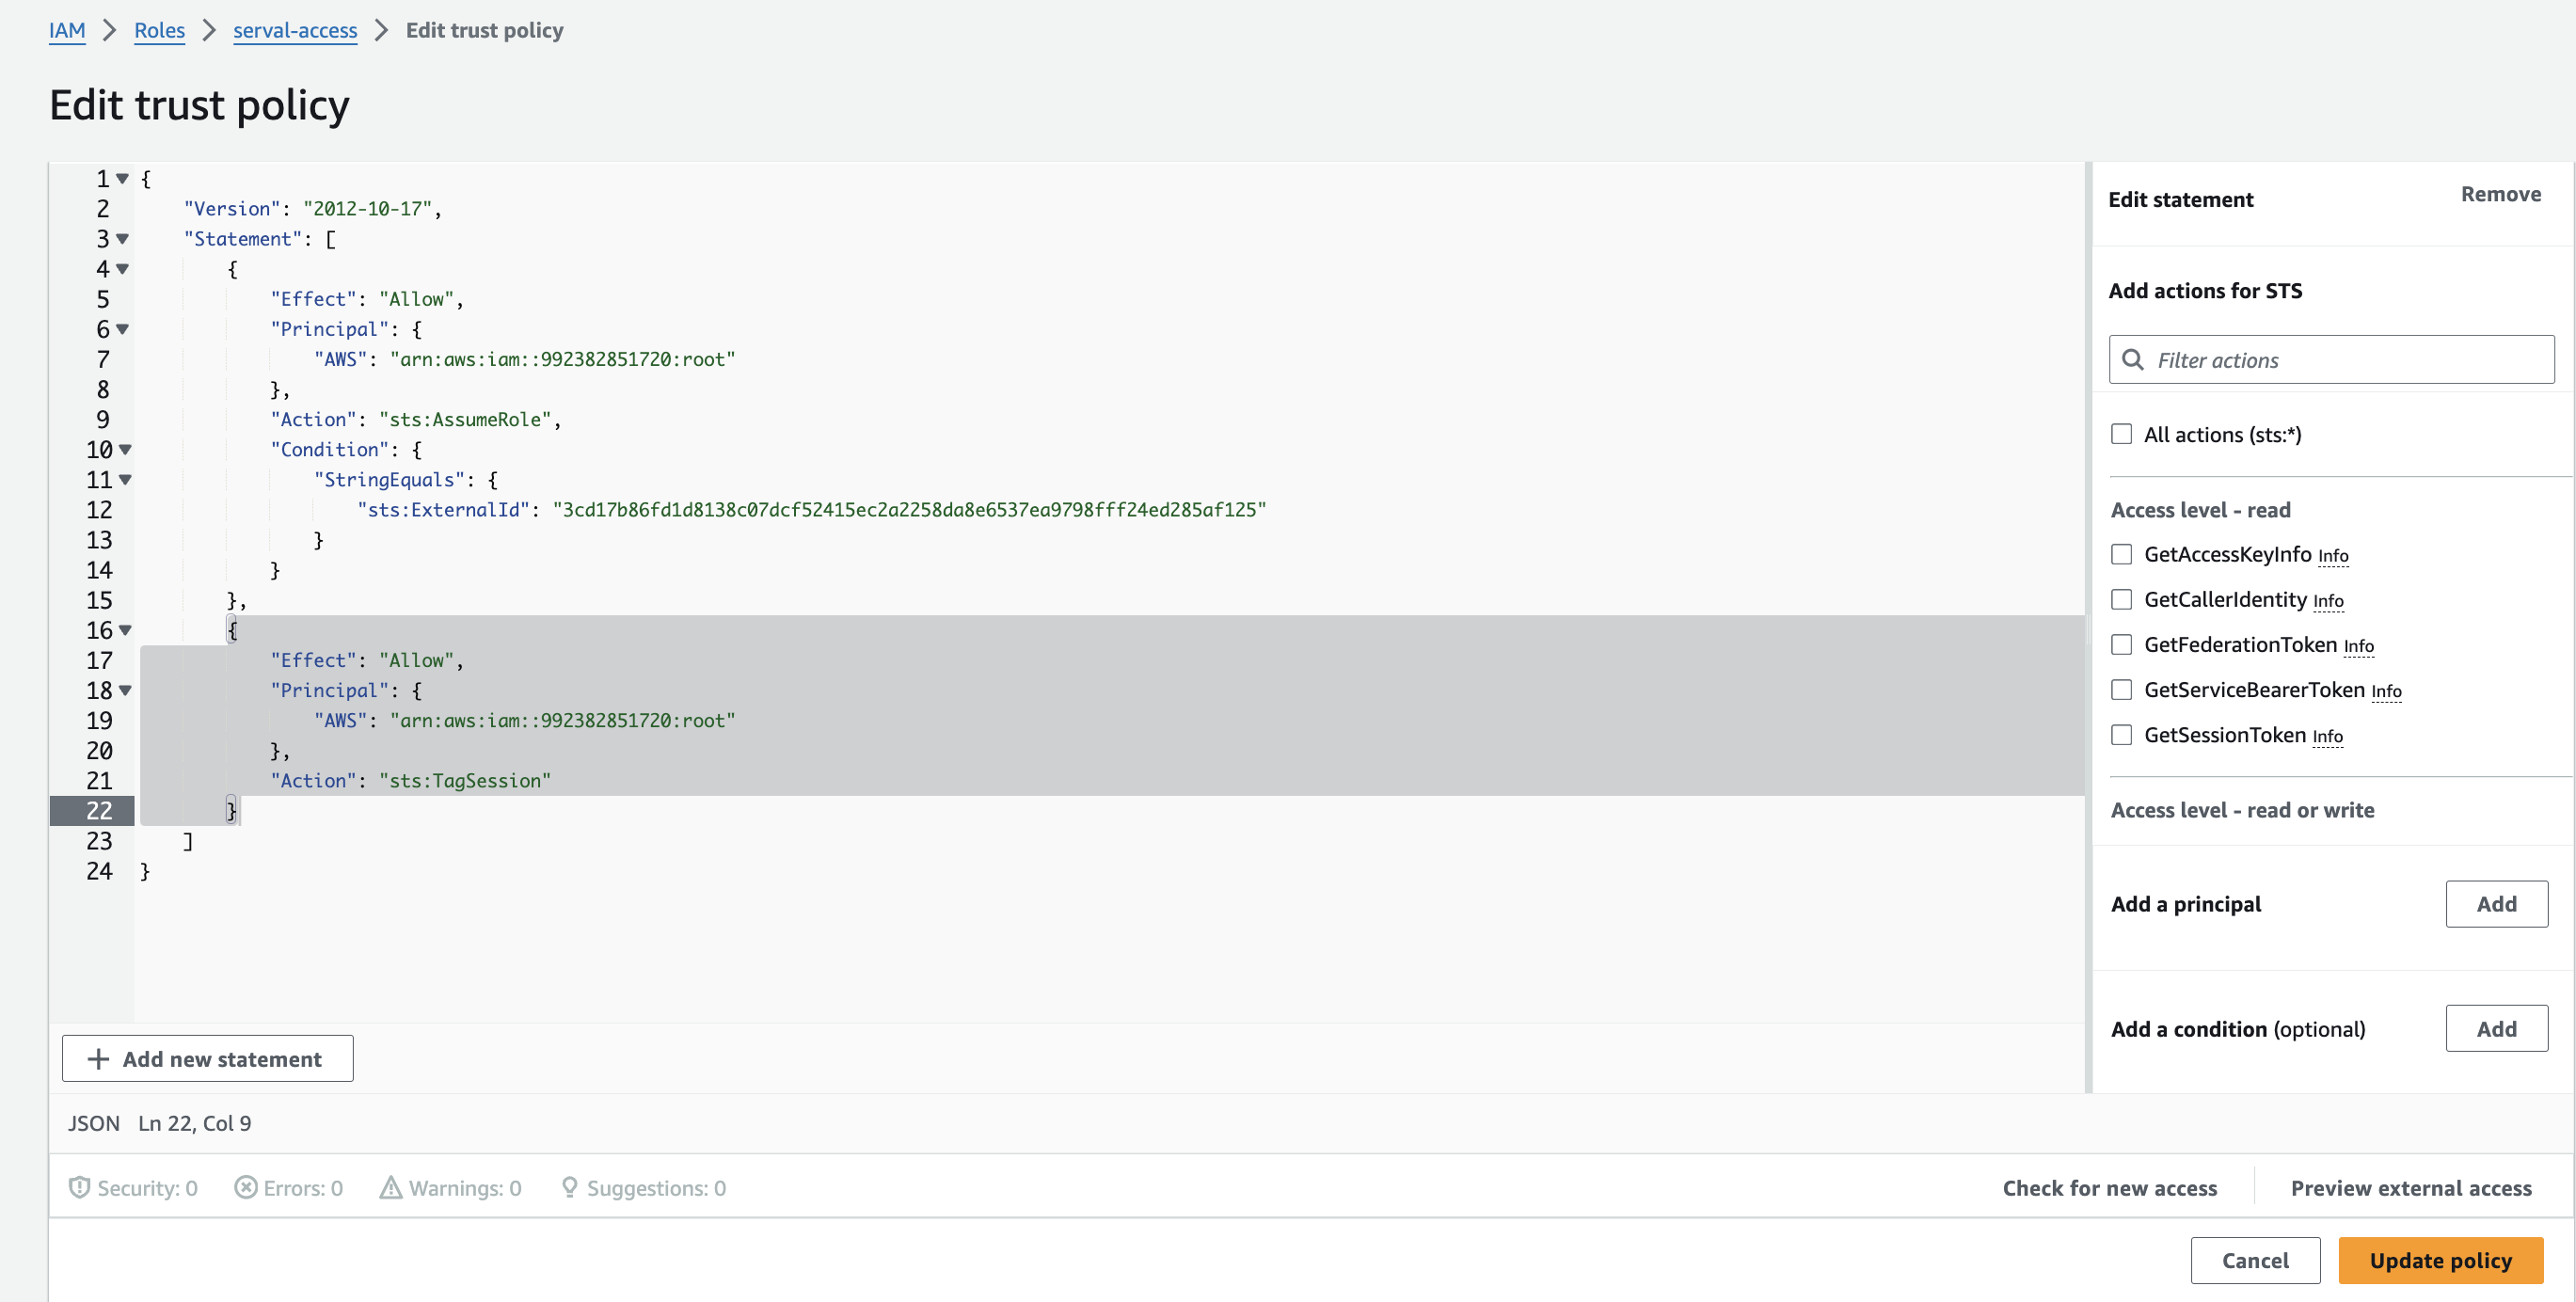Enable the GetFederationToken checkbox
This screenshot has width=2576, height=1302.
[2122, 644]
